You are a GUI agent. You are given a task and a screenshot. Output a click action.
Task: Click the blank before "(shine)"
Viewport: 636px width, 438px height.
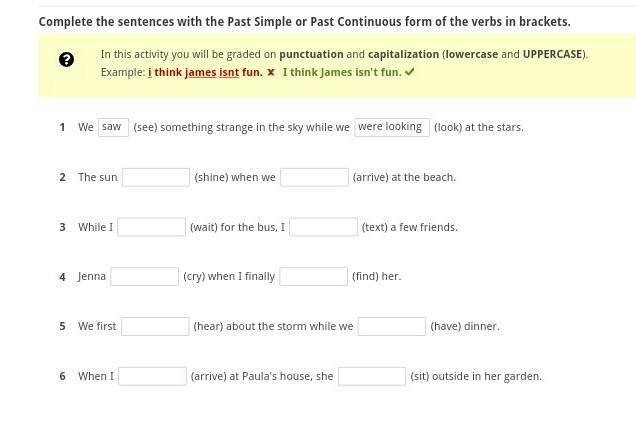[156, 177]
